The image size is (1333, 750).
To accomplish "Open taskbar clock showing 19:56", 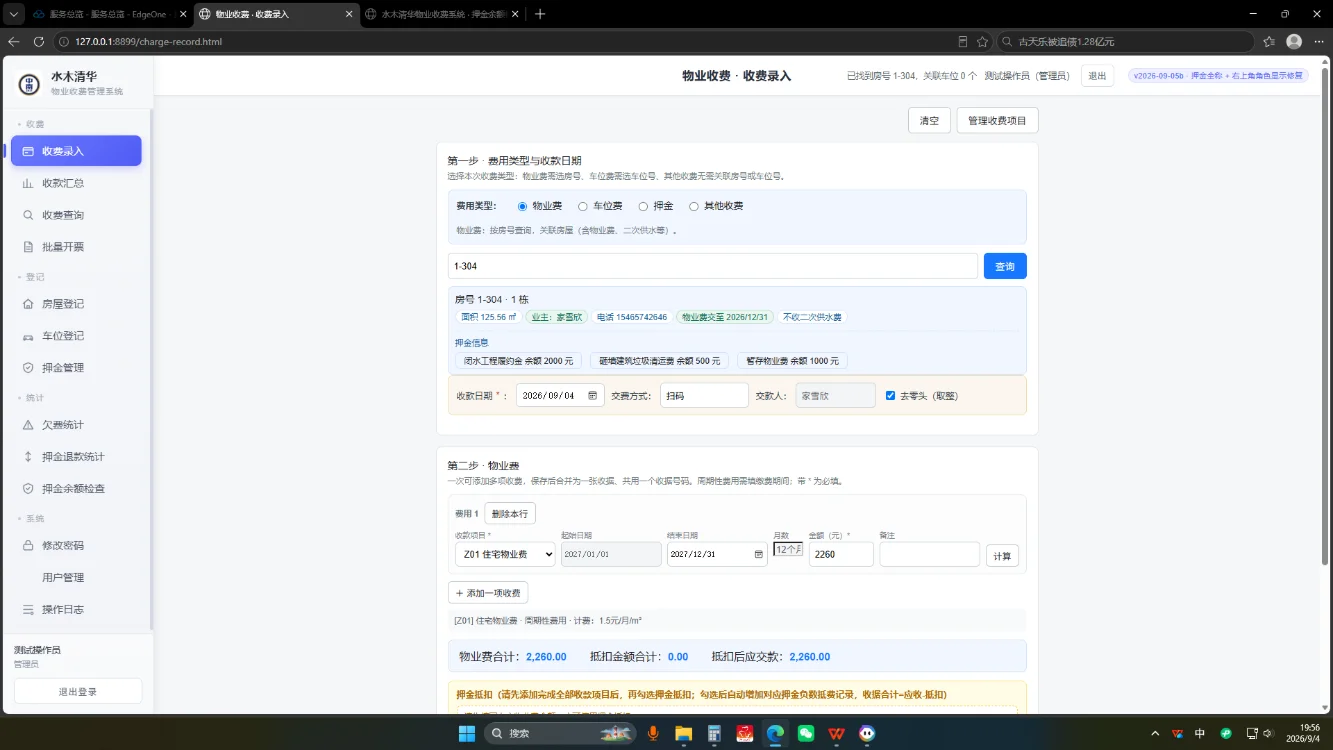I will point(1303,733).
